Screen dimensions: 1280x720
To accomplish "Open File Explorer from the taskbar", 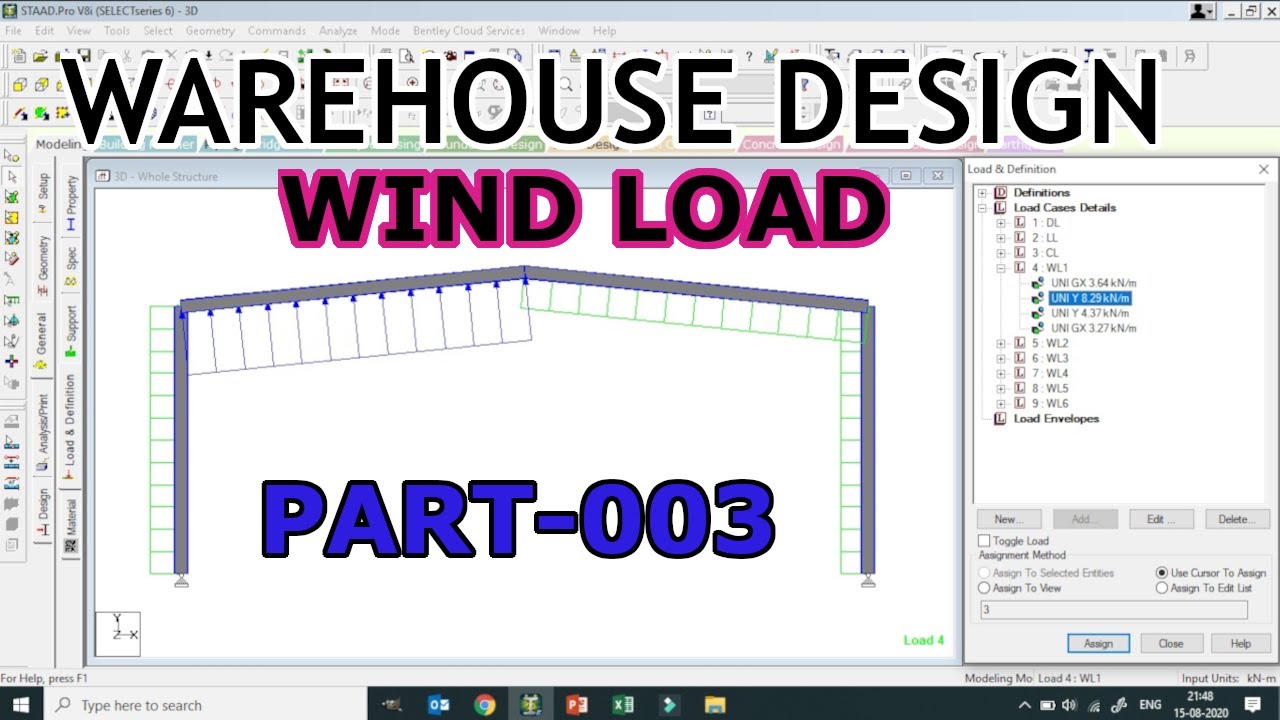I will 714,704.
